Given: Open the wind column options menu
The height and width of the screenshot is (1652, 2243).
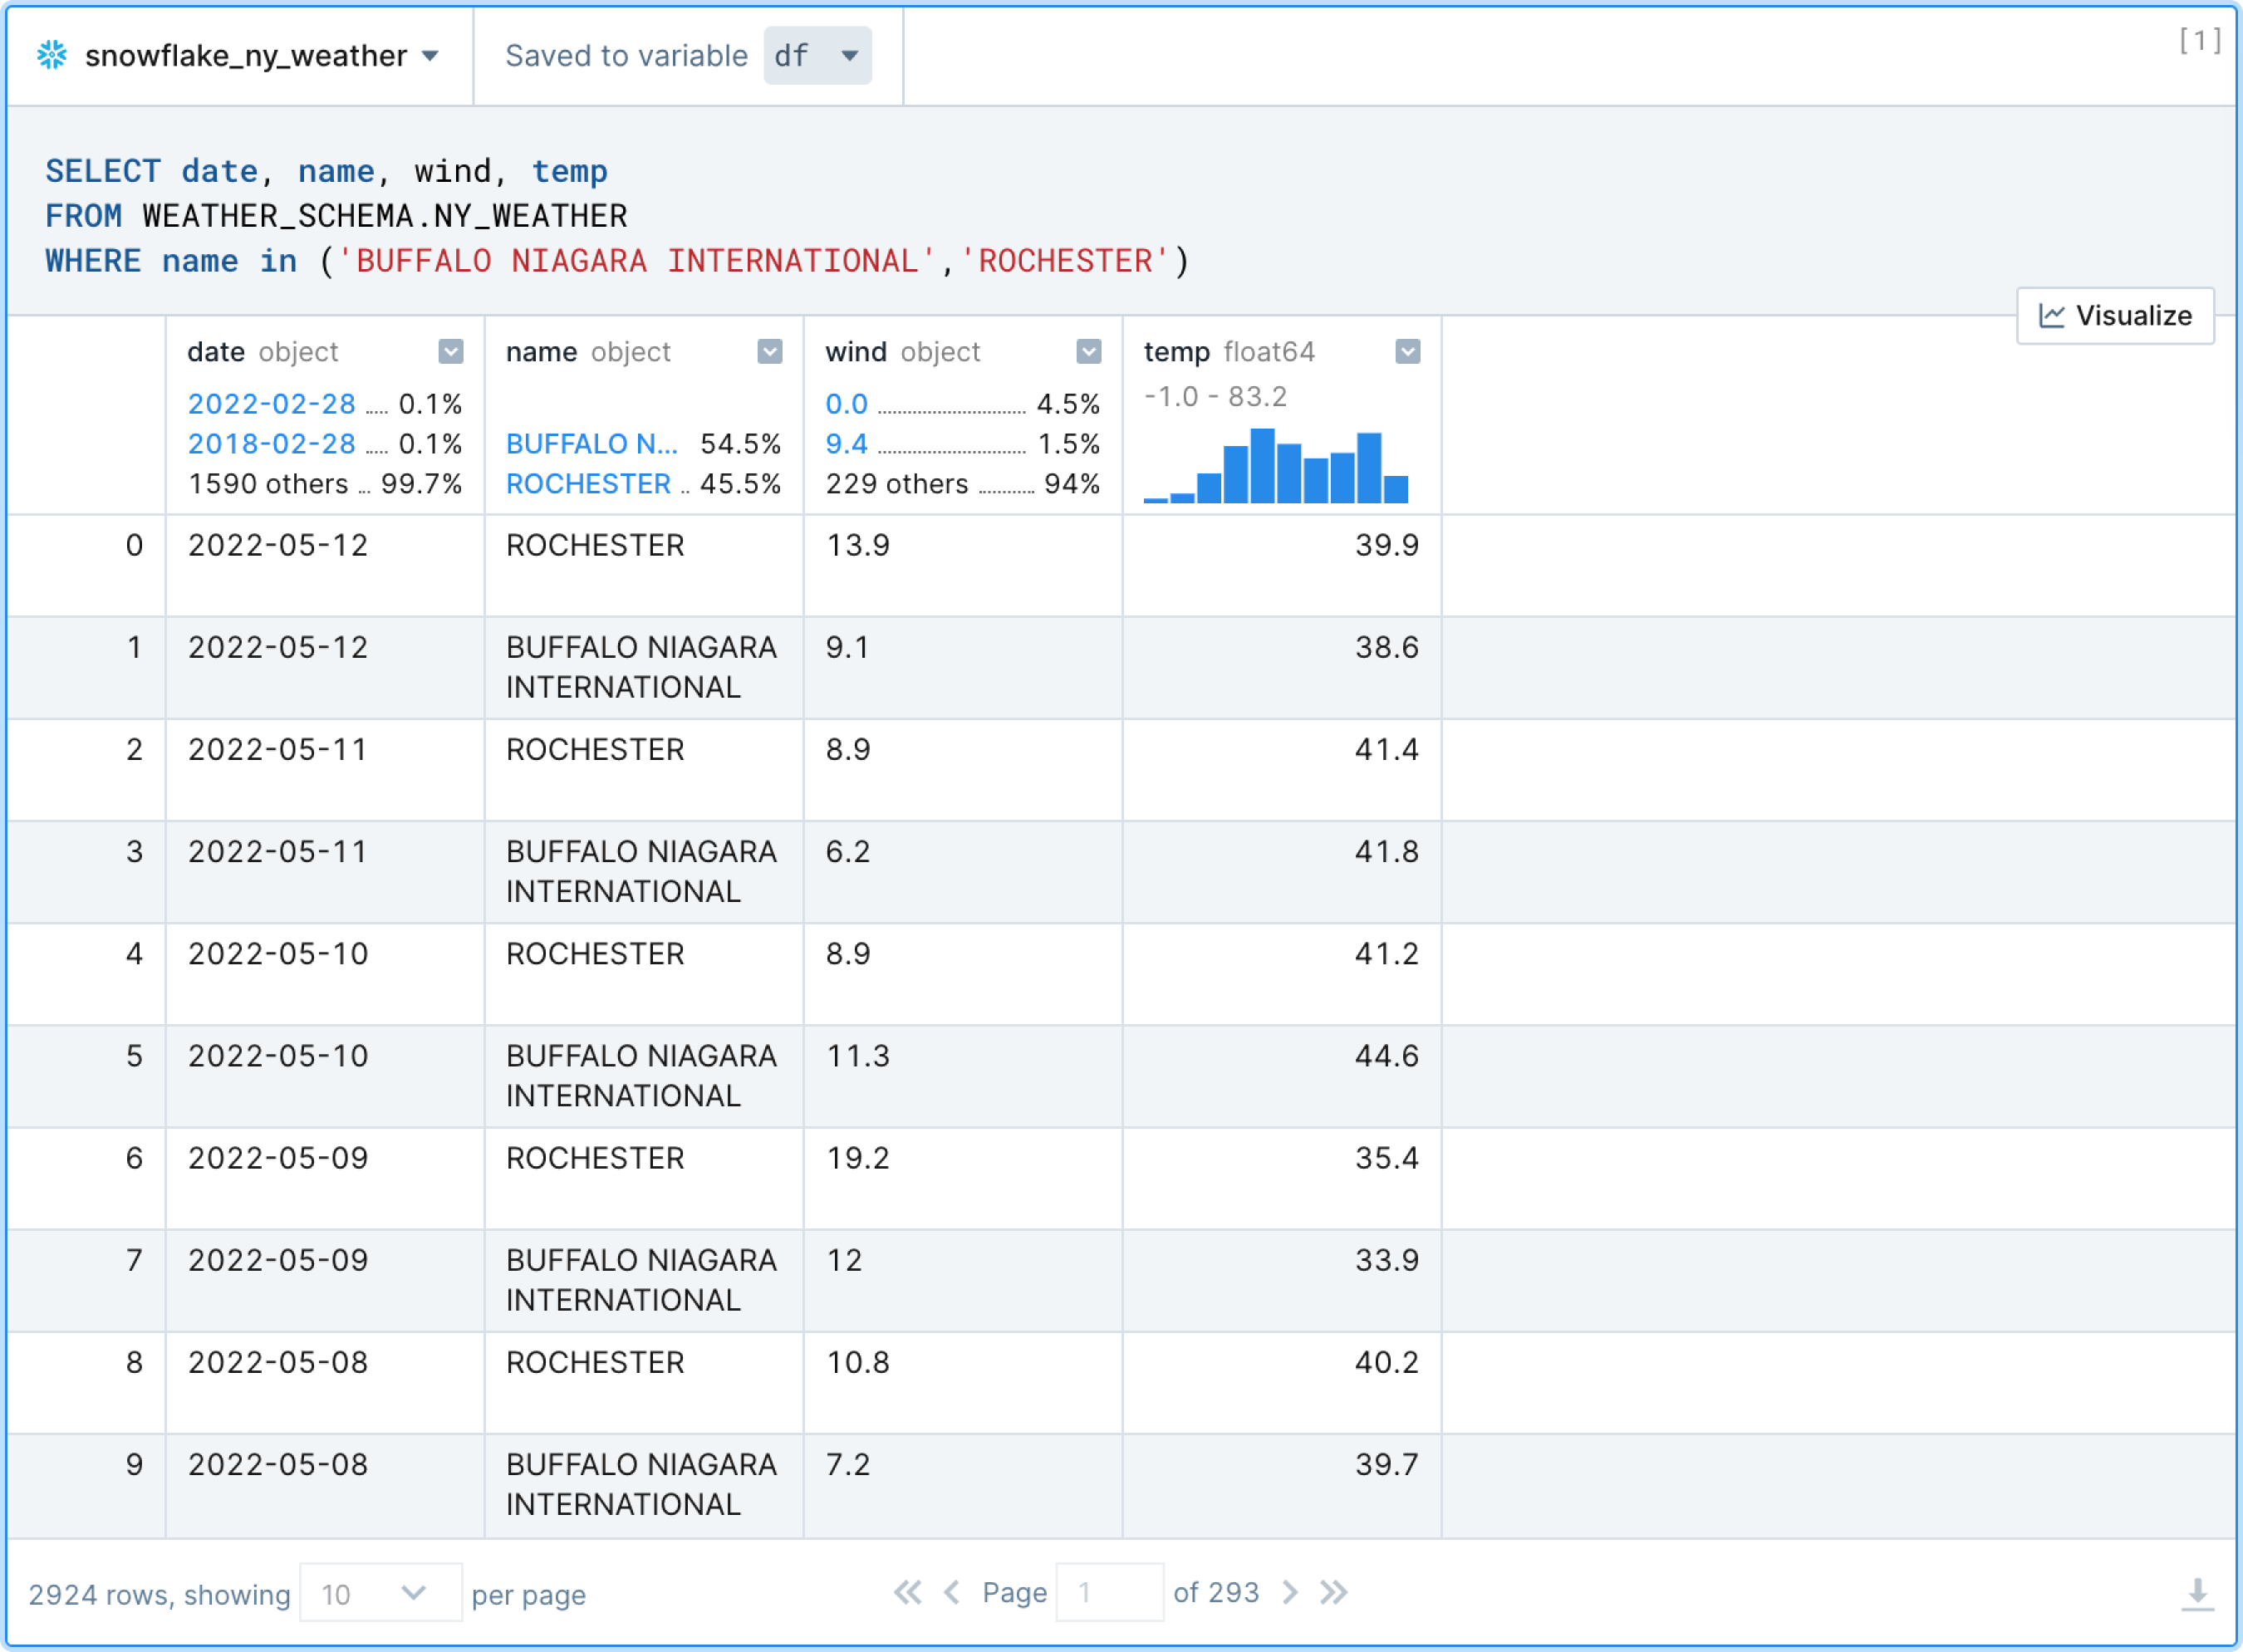Looking at the screenshot, I should tap(1089, 351).
